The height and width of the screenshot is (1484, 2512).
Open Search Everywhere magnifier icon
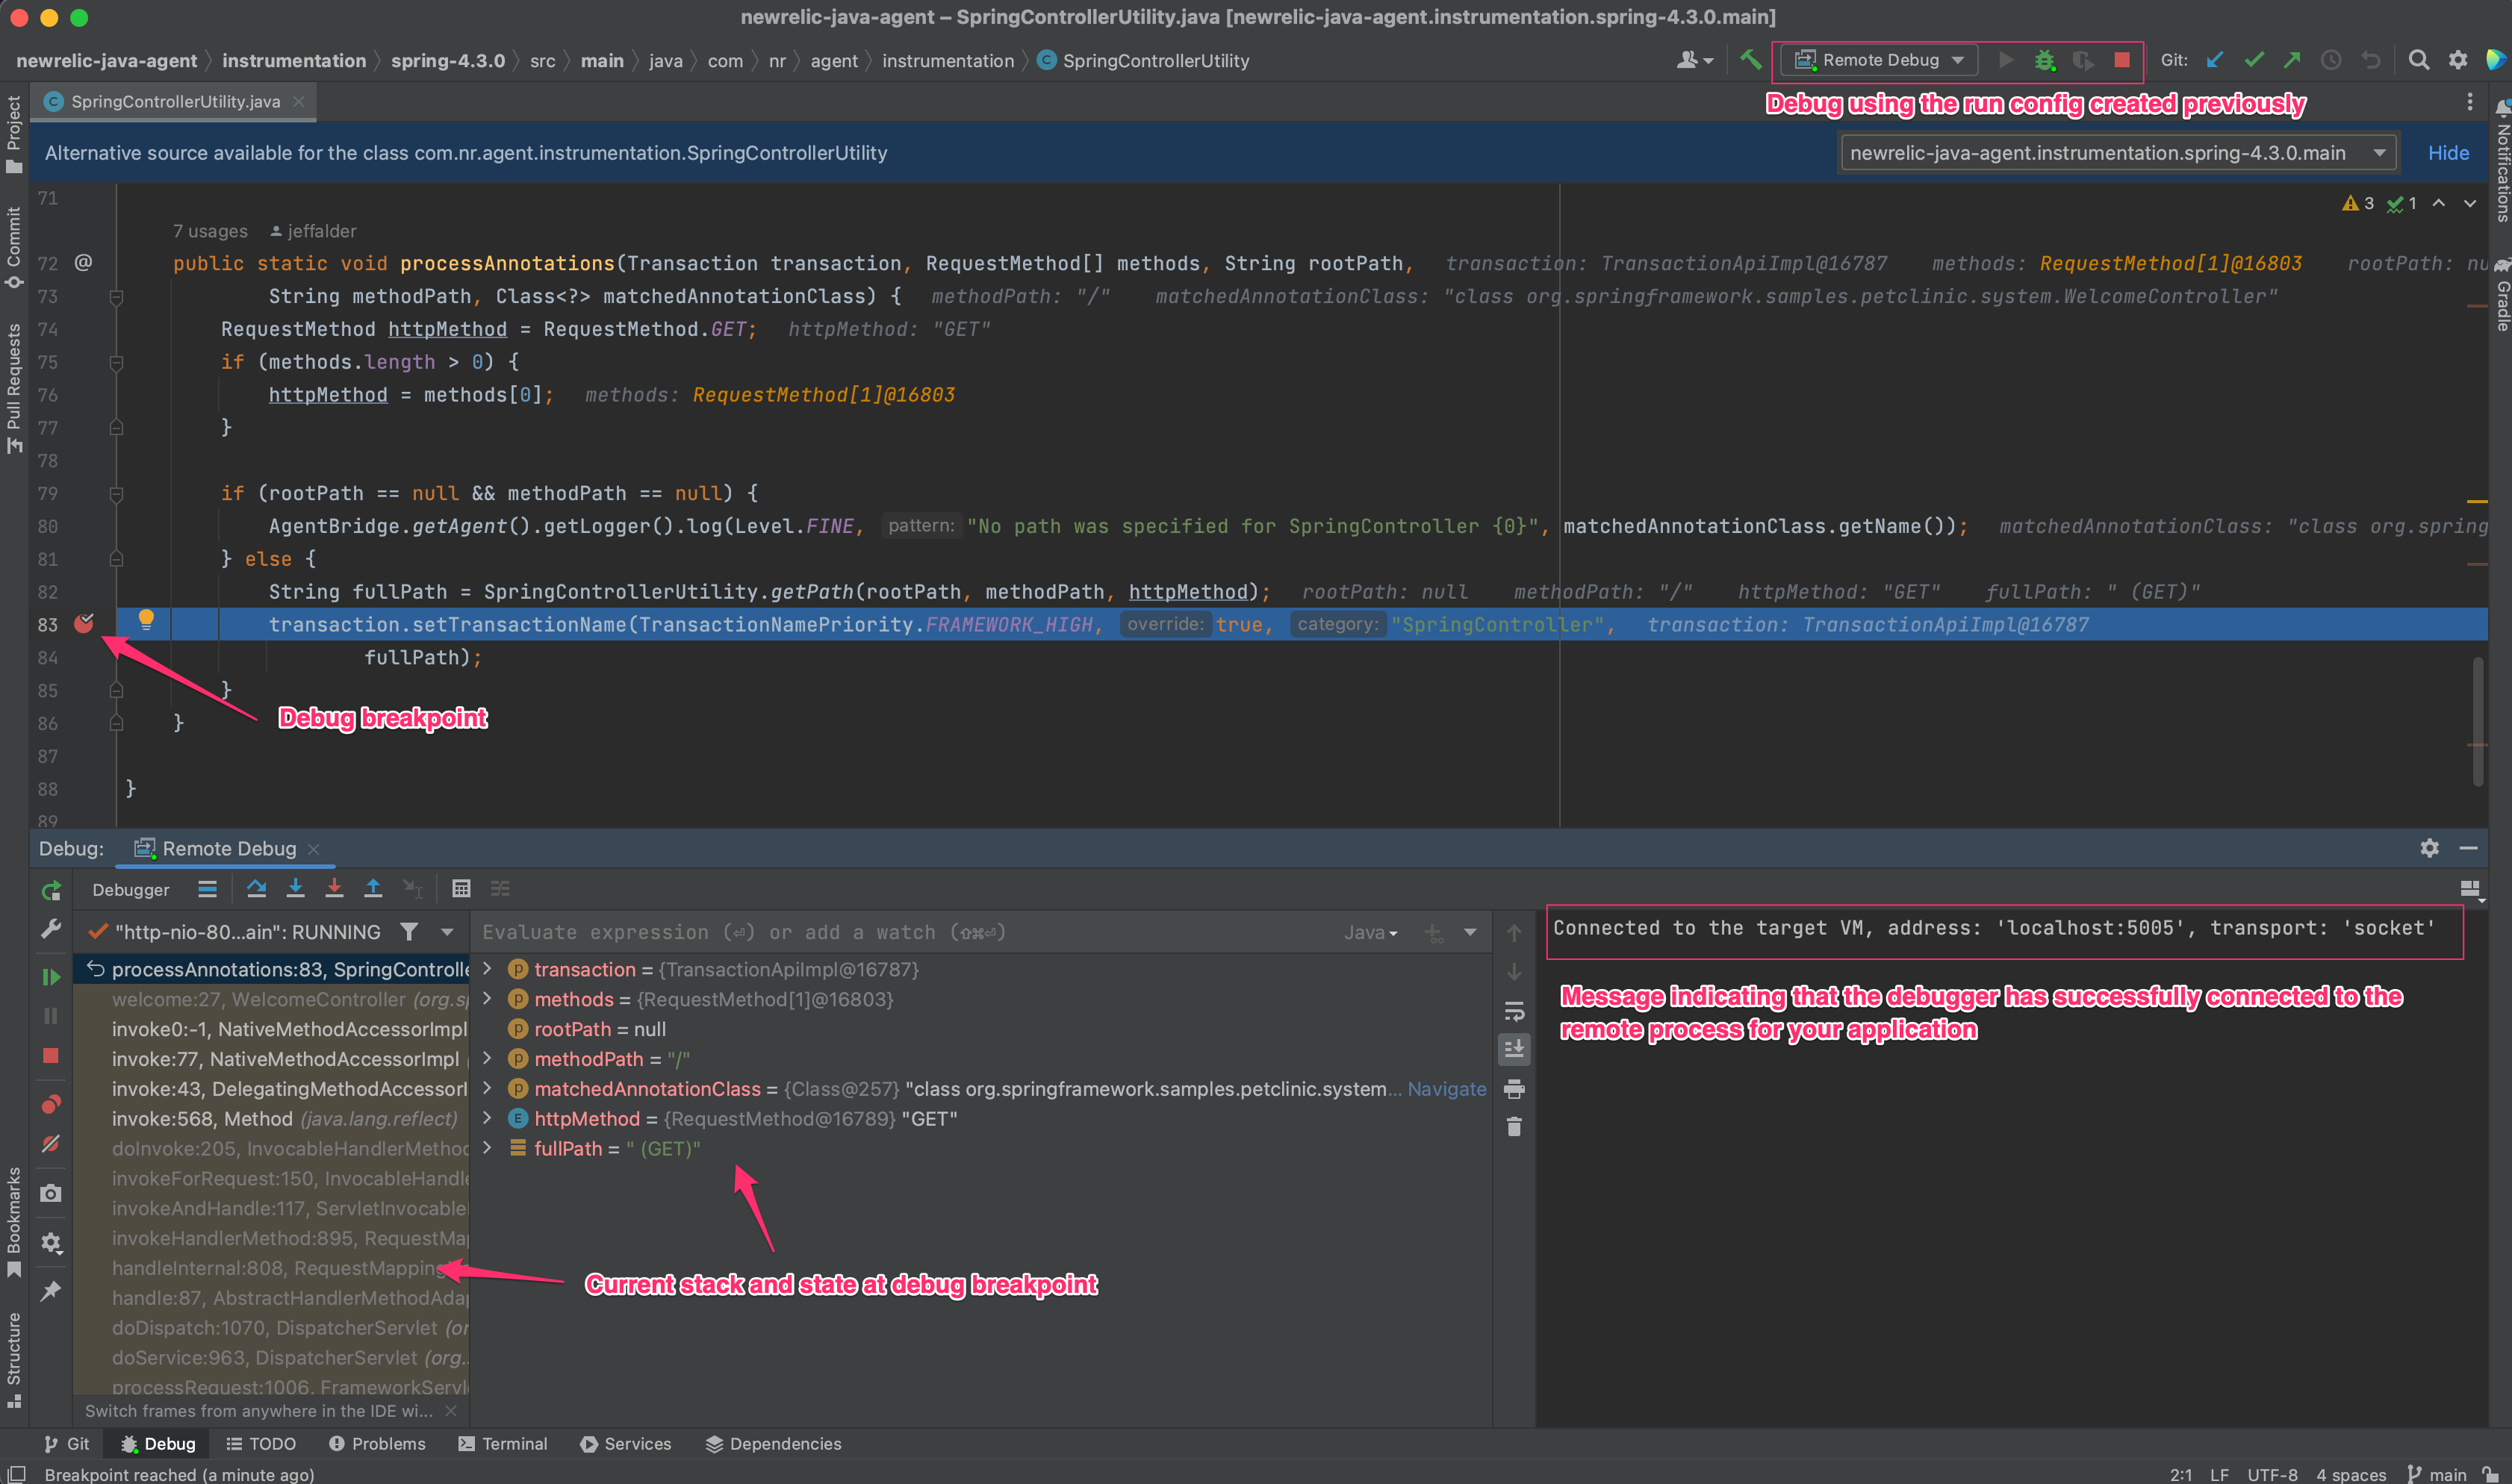2419,60
